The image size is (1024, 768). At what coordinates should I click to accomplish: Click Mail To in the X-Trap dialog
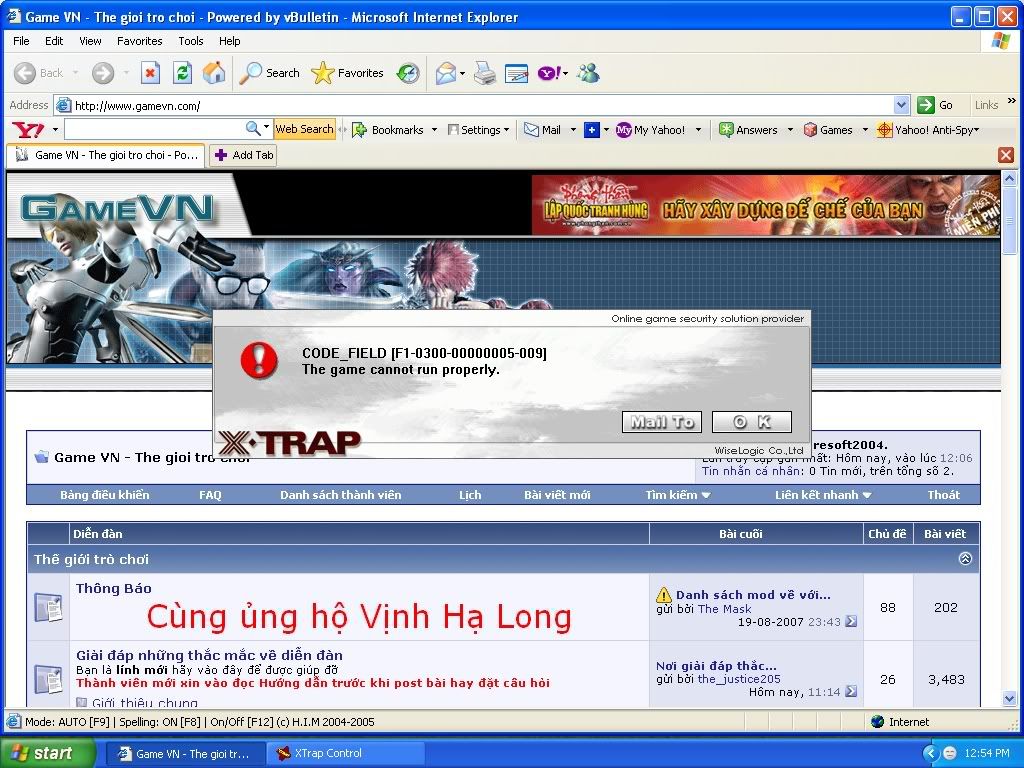point(662,422)
